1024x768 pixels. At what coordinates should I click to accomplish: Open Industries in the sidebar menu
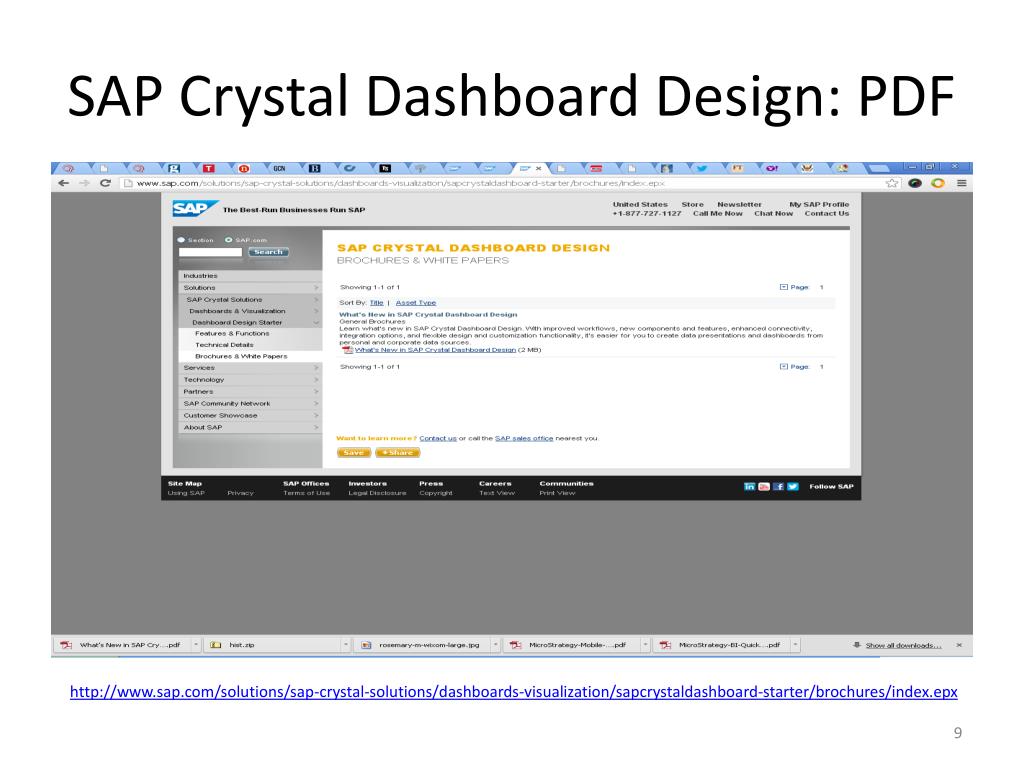[x=200, y=276]
